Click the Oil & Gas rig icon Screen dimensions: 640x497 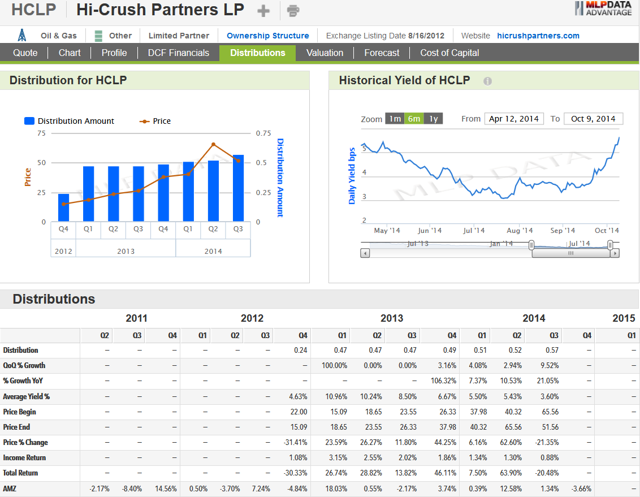(22, 36)
